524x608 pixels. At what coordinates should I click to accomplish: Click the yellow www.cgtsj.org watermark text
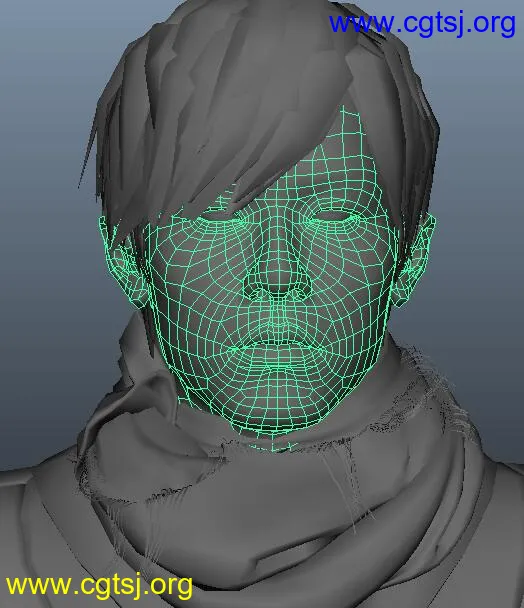(99, 586)
